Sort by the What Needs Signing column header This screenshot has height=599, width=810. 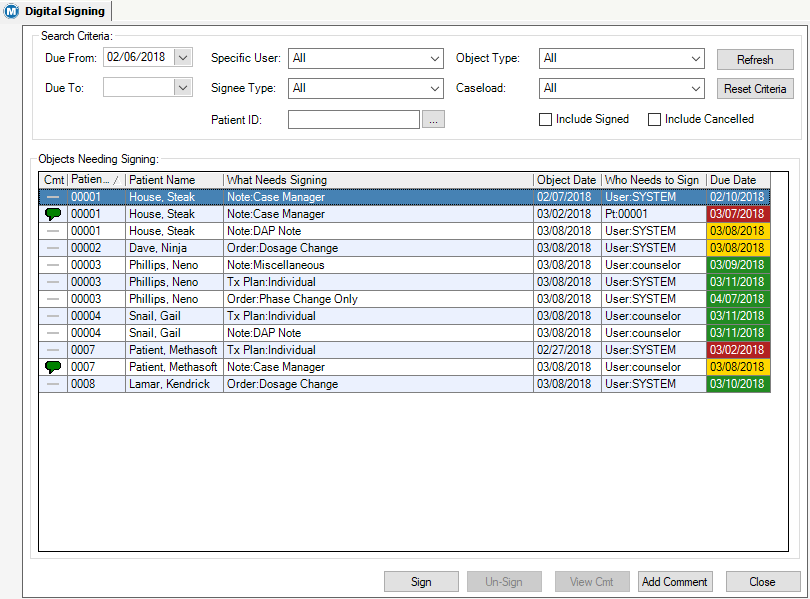378,180
